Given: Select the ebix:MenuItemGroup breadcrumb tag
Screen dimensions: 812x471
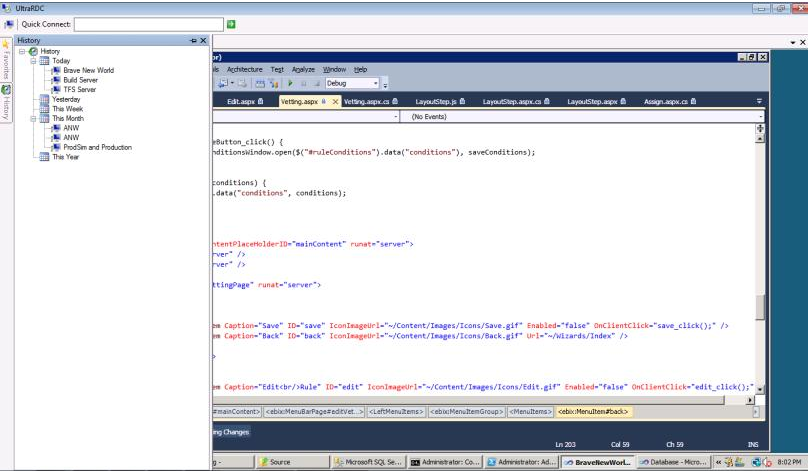Looking at the screenshot, I should tap(467, 412).
